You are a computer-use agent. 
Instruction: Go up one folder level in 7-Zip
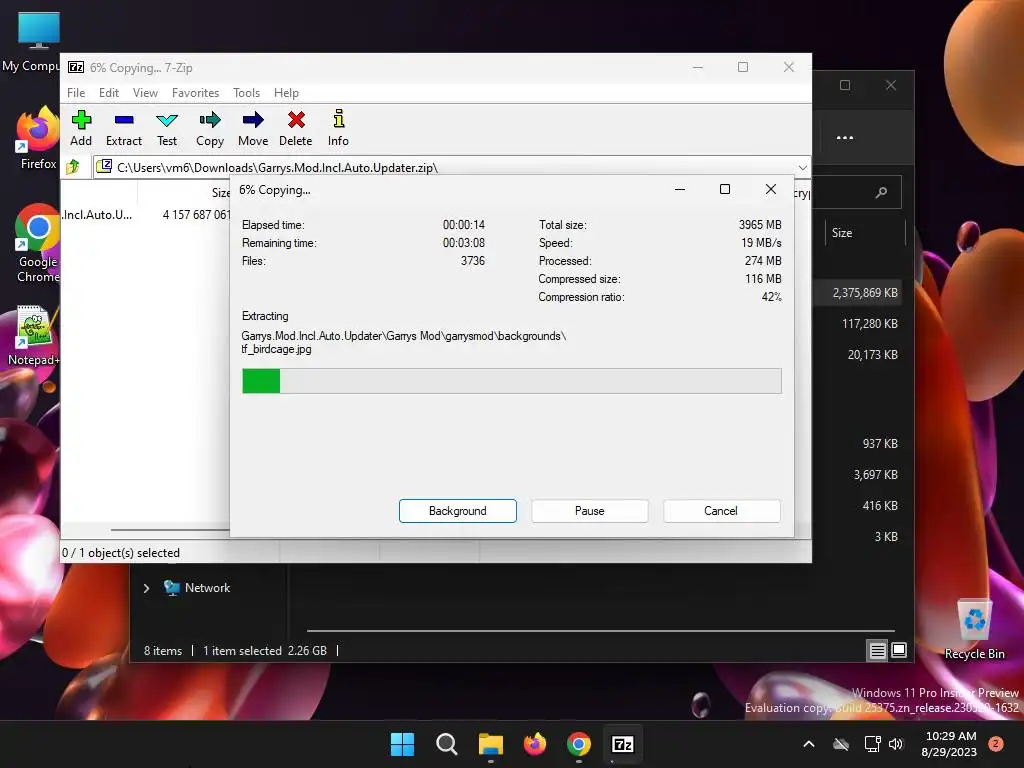coord(73,167)
